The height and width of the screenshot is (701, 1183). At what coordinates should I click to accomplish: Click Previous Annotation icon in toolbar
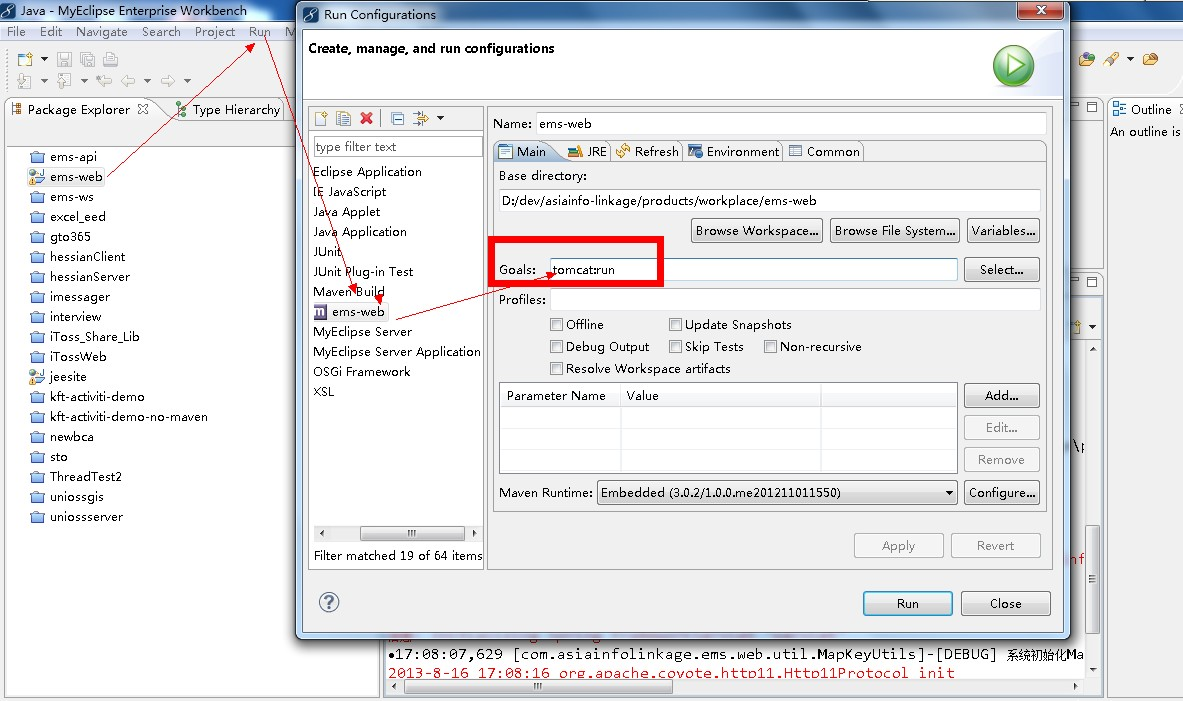[x=64, y=80]
